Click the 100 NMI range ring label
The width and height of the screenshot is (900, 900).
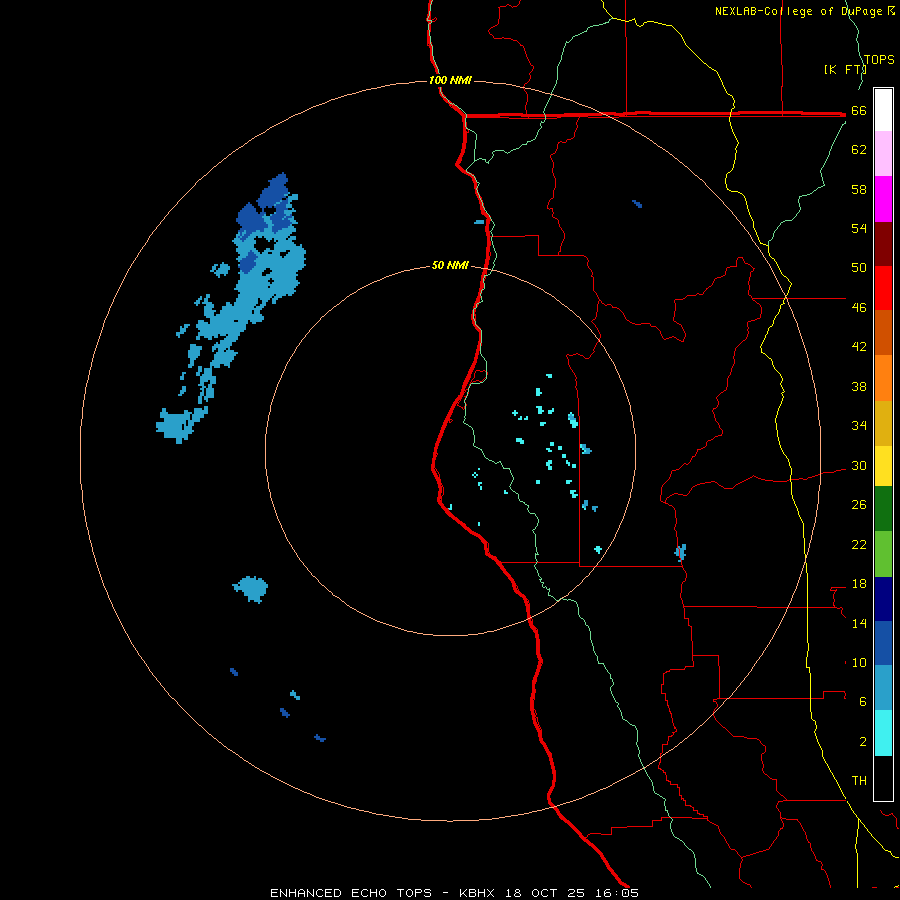pyautogui.click(x=450, y=80)
